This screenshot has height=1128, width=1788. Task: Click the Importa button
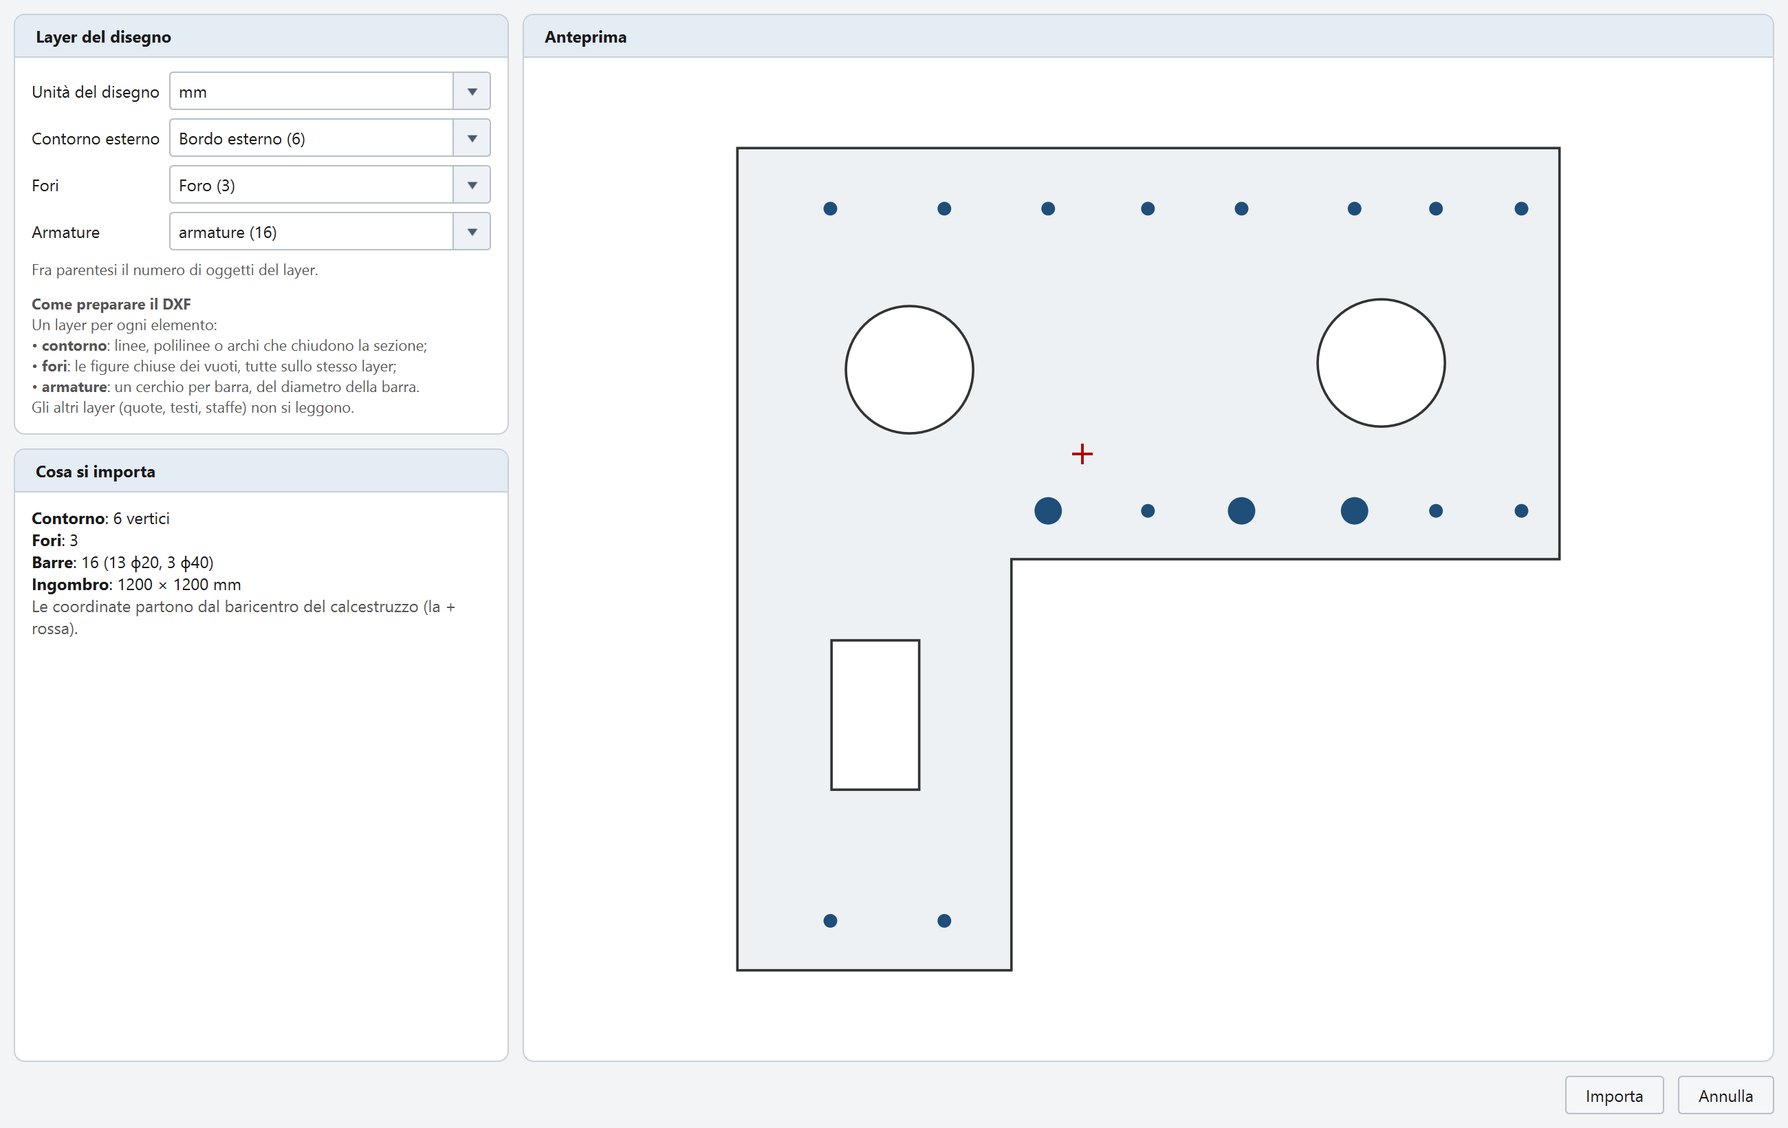(1614, 1095)
